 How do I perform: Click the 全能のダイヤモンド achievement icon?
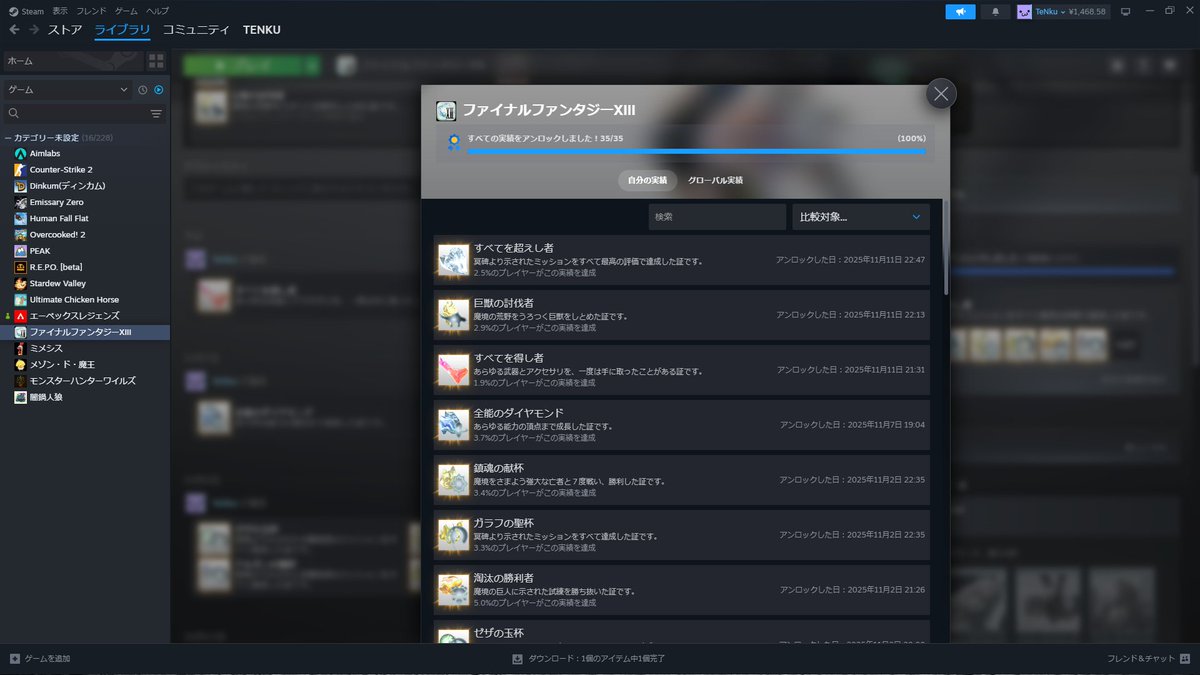pyautogui.click(x=453, y=425)
